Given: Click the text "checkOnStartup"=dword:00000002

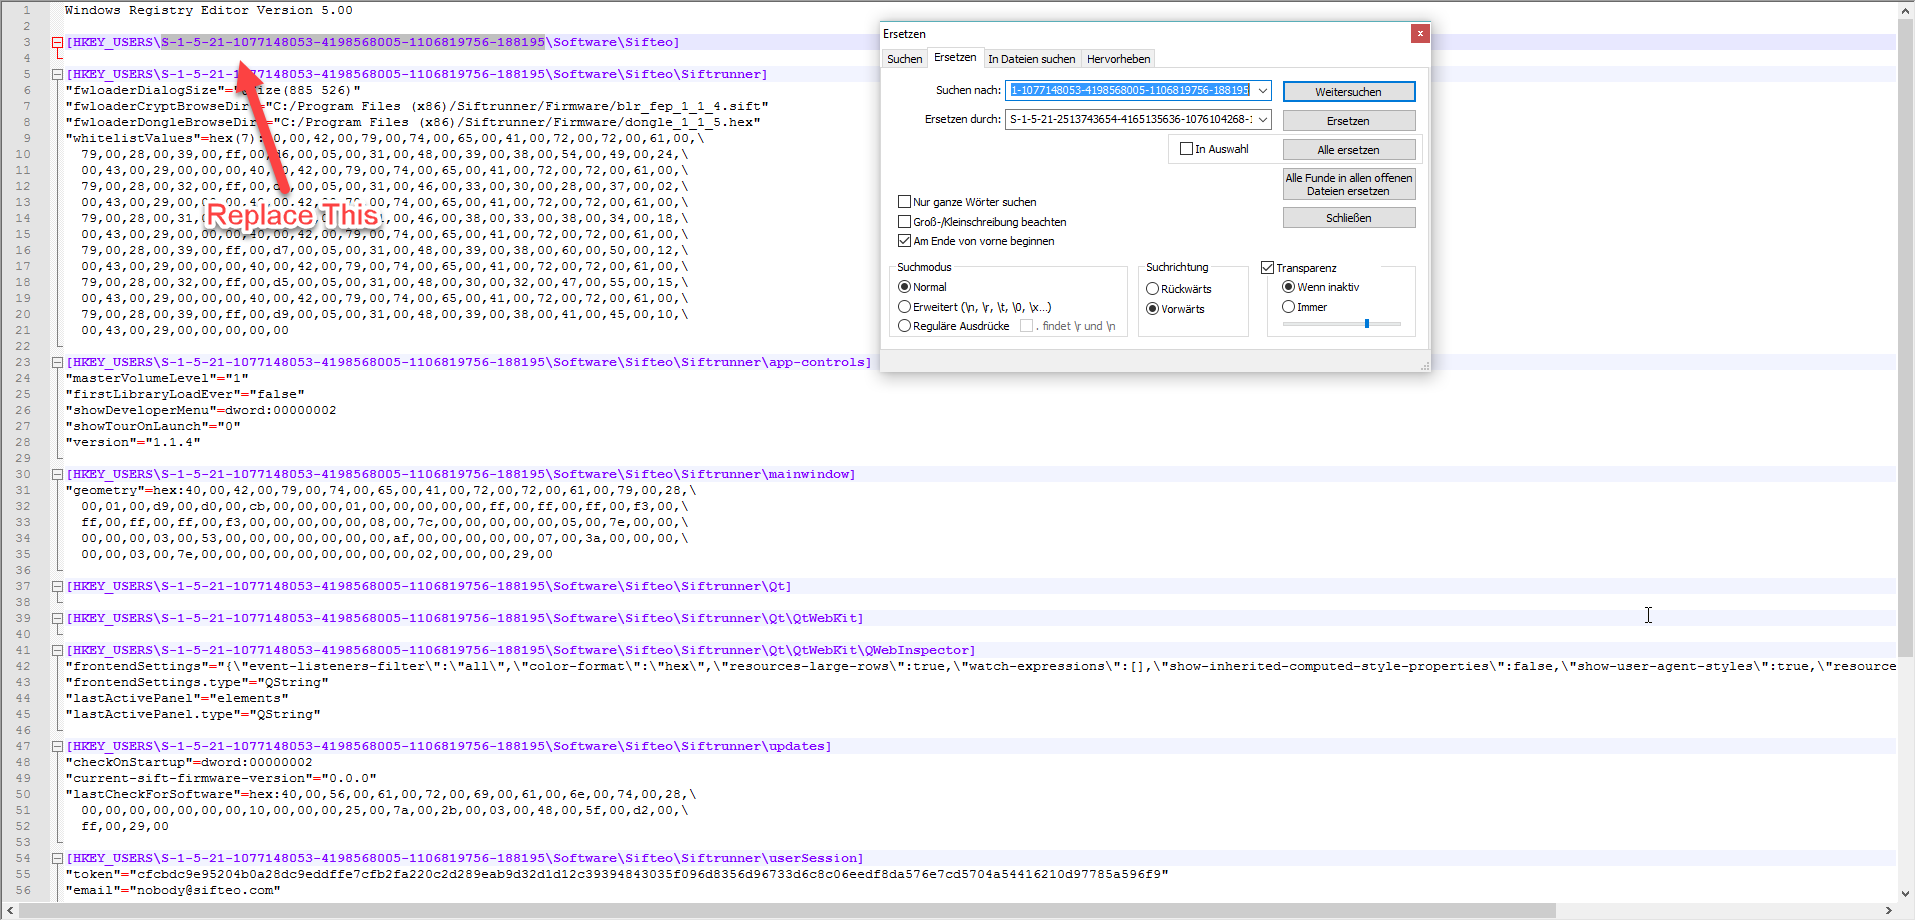Looking at the screenshot, I should [189, 762].
